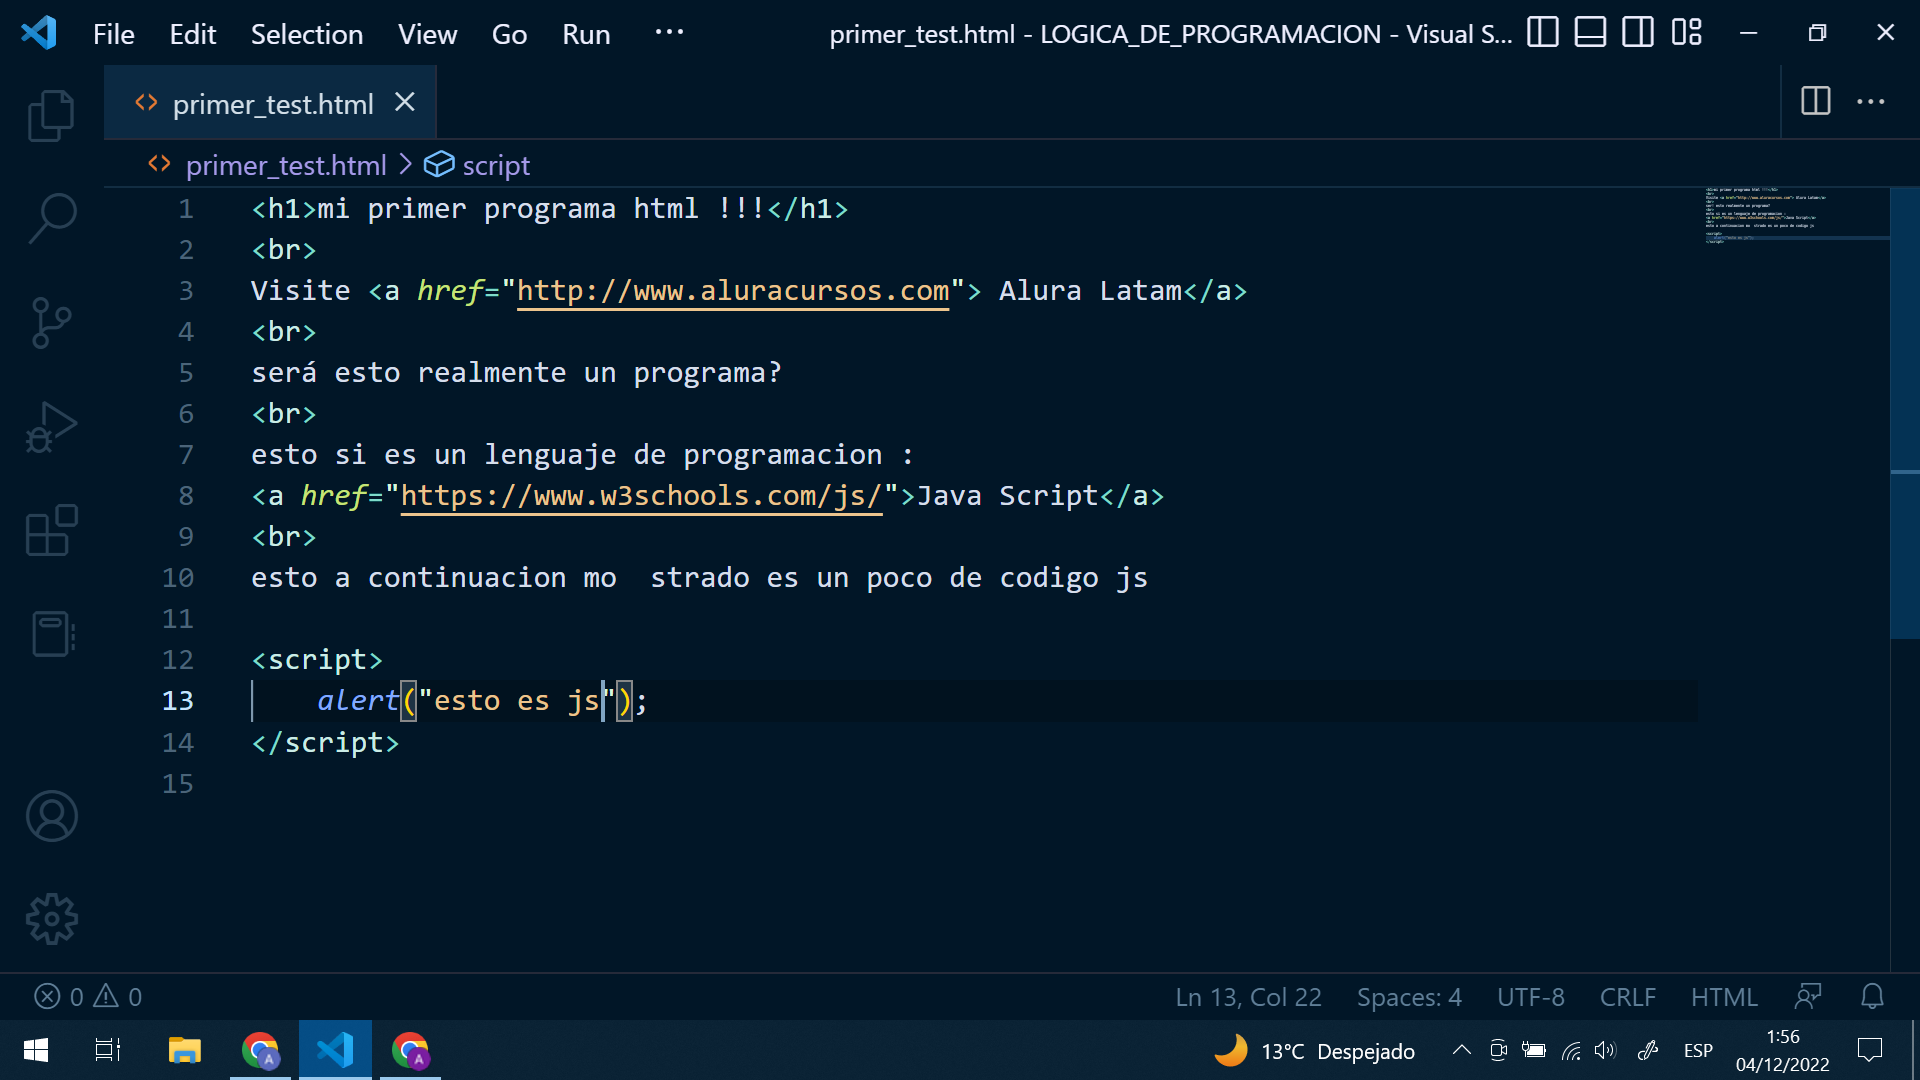Click line number 13 in the gutter
This screenshot has height=1080, width=1920.
[x=177, y=701]
